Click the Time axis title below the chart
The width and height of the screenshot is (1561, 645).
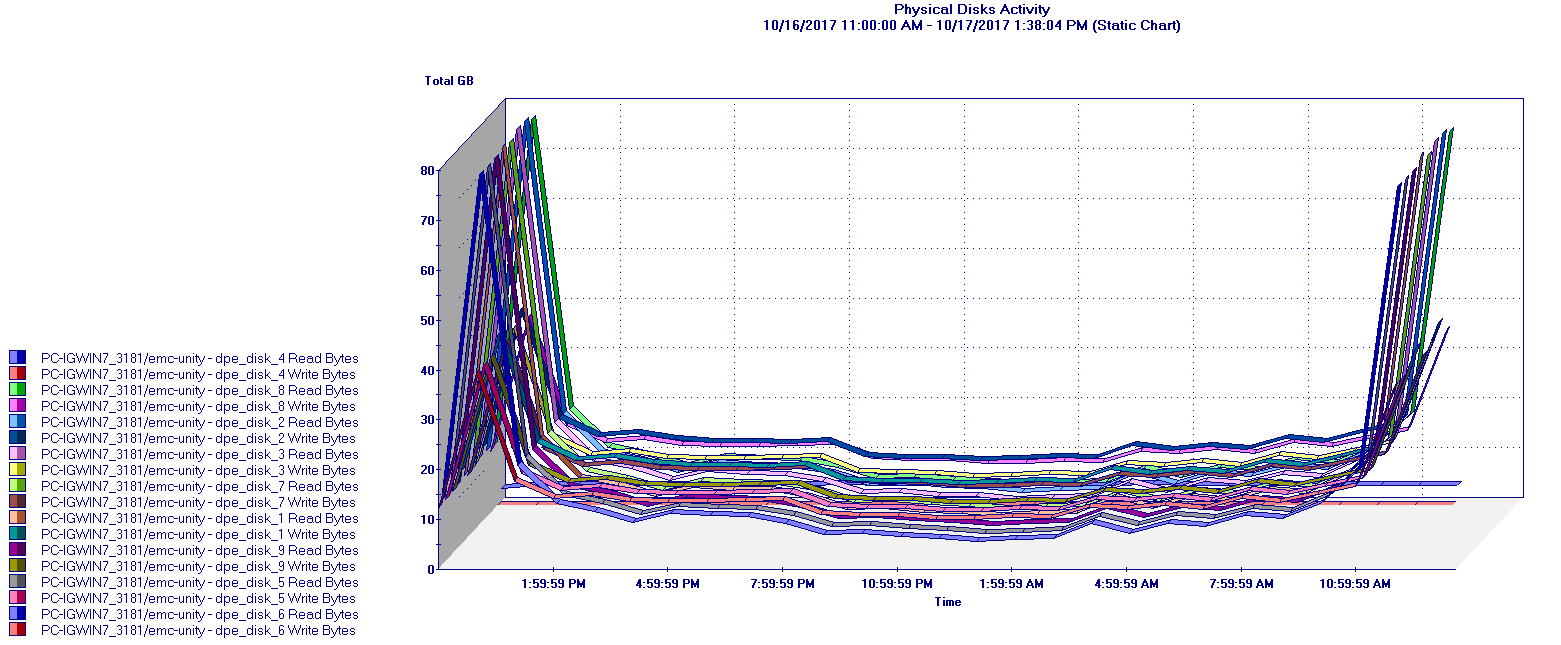(x=947, y=601)
